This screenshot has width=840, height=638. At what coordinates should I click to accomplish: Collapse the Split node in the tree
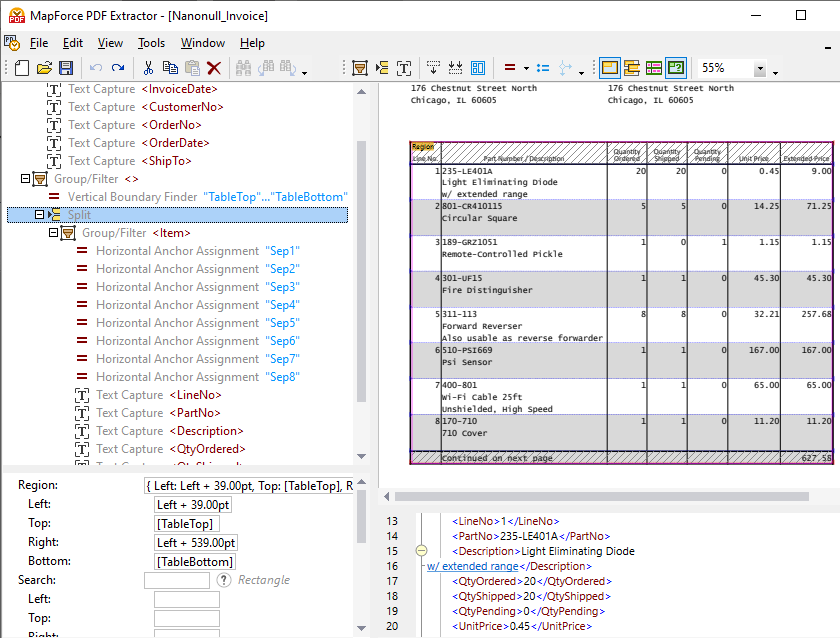(x=39, y=215)
